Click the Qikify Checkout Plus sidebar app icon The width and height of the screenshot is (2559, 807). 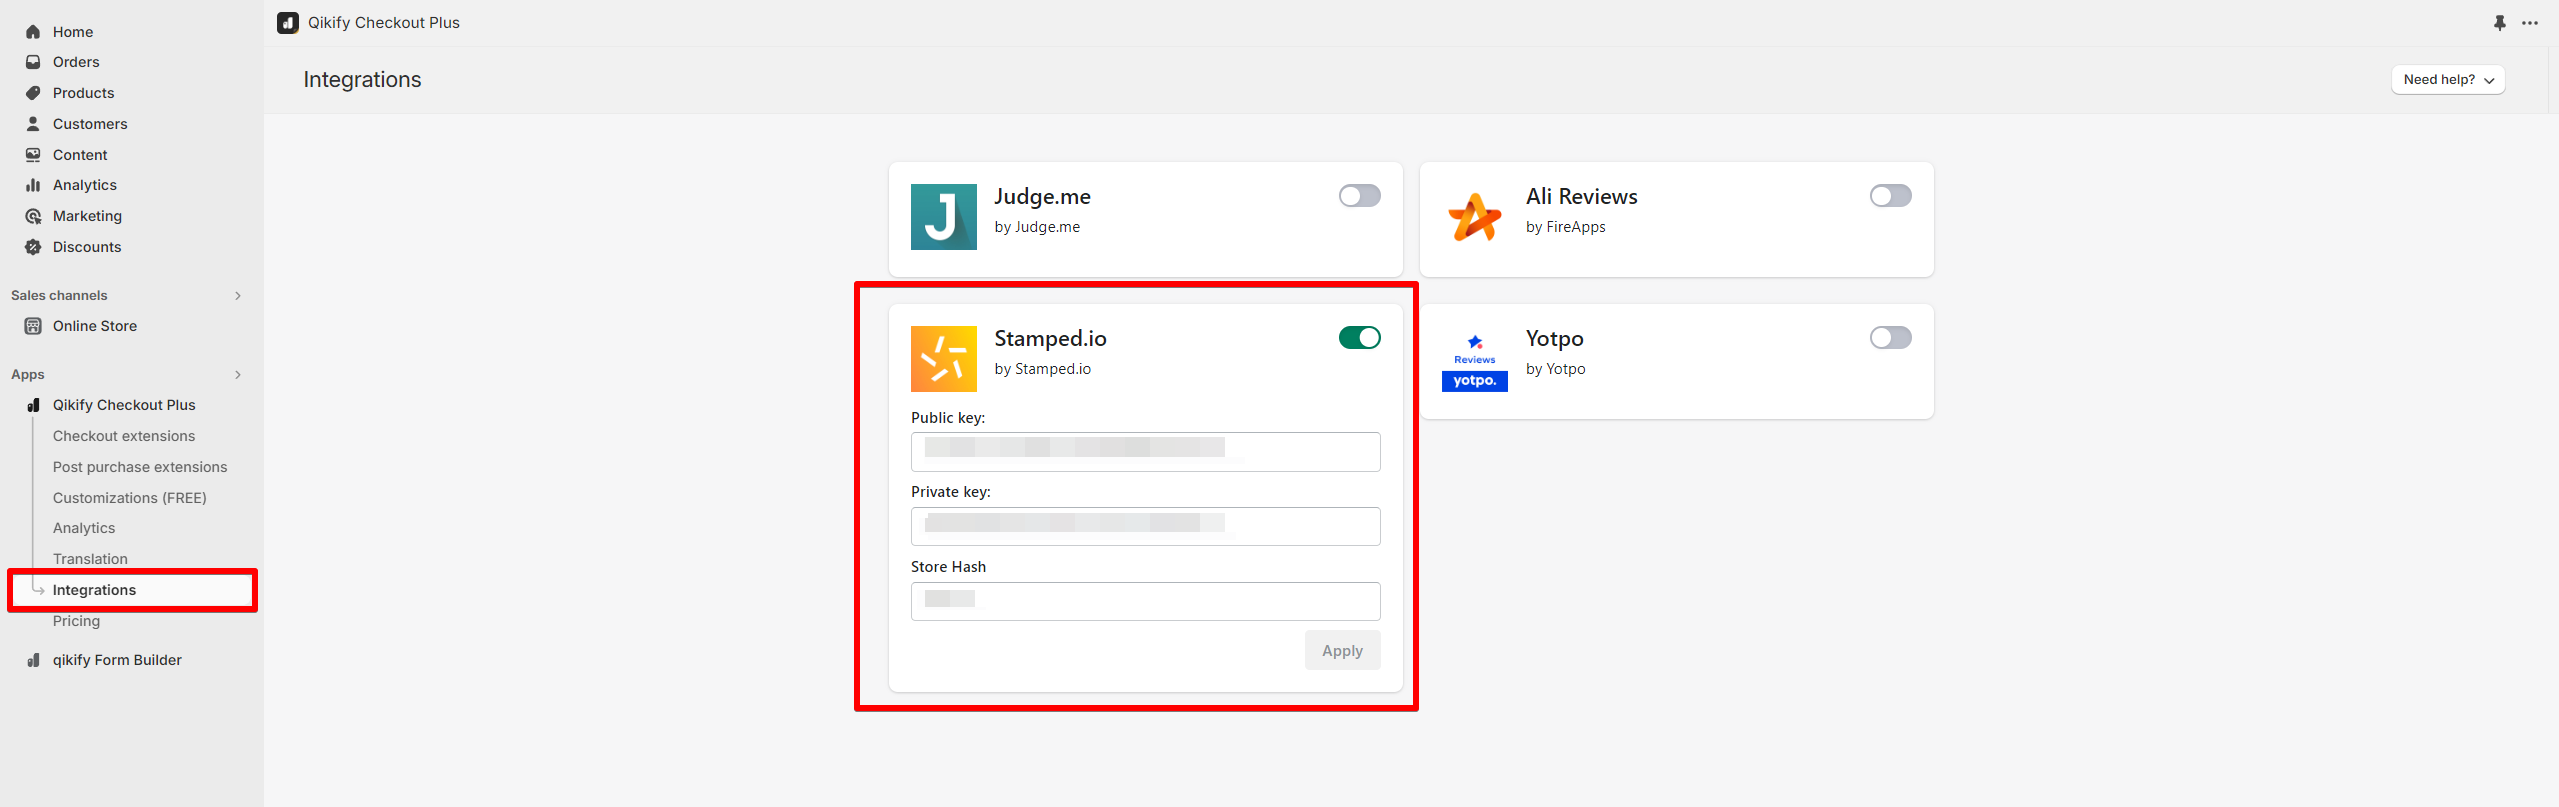[x=33, y=405]
